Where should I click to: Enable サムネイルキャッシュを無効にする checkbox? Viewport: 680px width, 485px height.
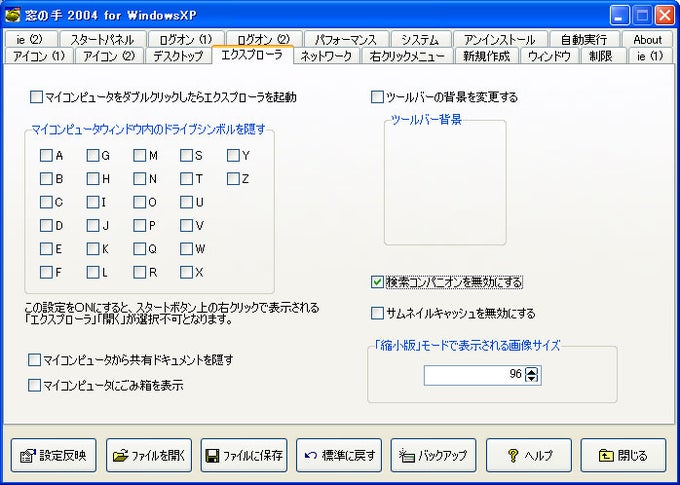coord(377,313)
